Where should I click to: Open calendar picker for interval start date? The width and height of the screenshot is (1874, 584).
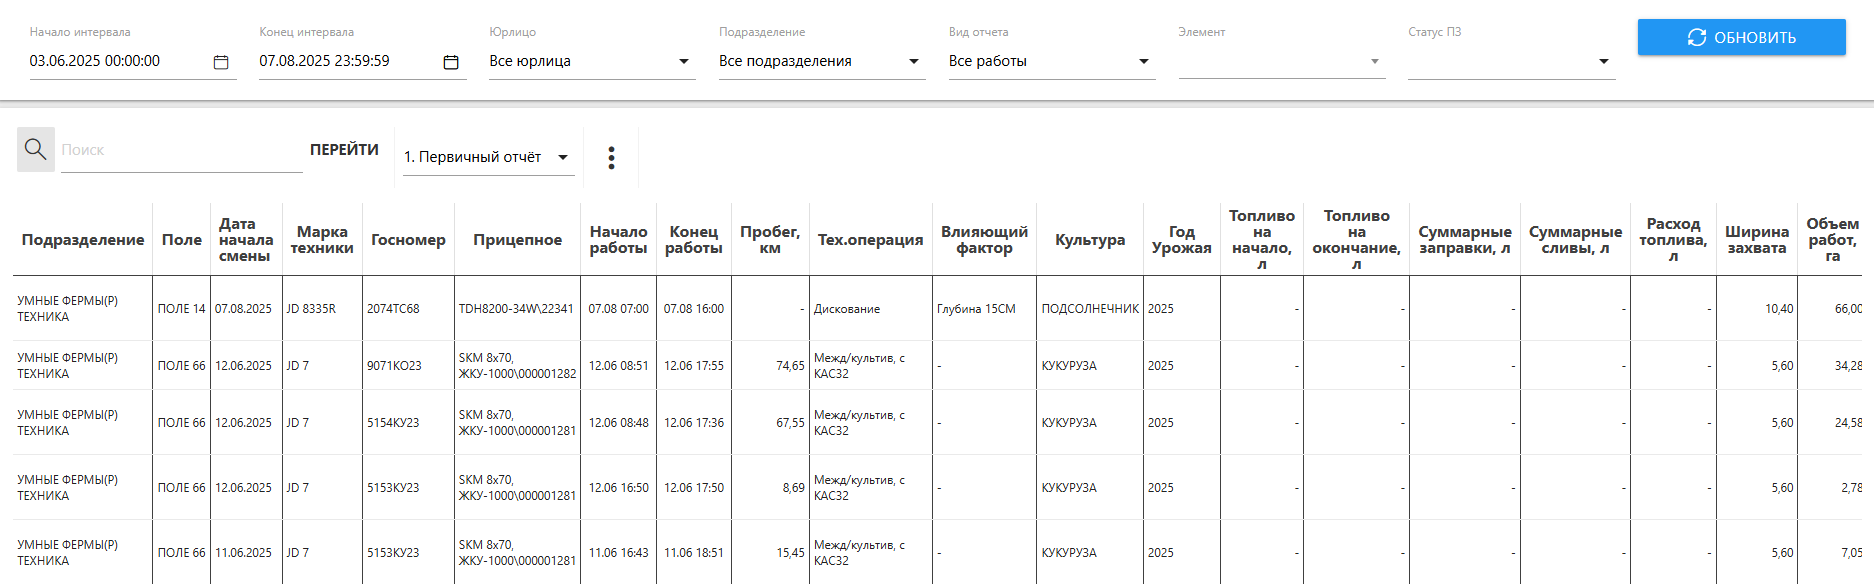(x=221, y=62)
